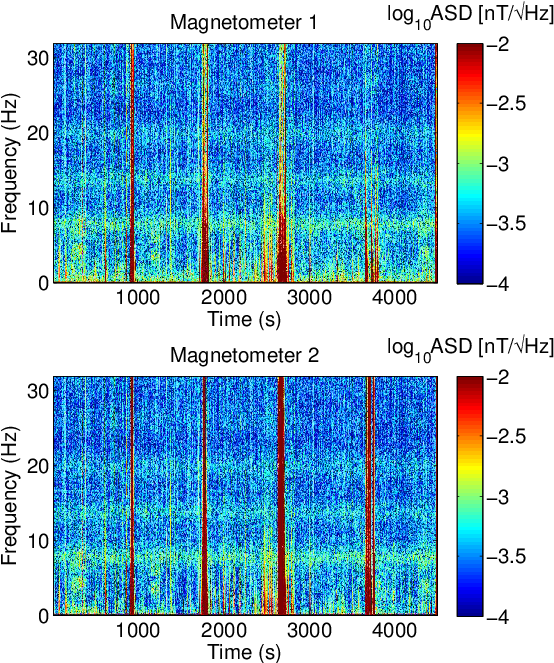Click the 4000 tick label on the top plot's time axis
This screenshot has width=554, height=663.
[x=395, y=298]
